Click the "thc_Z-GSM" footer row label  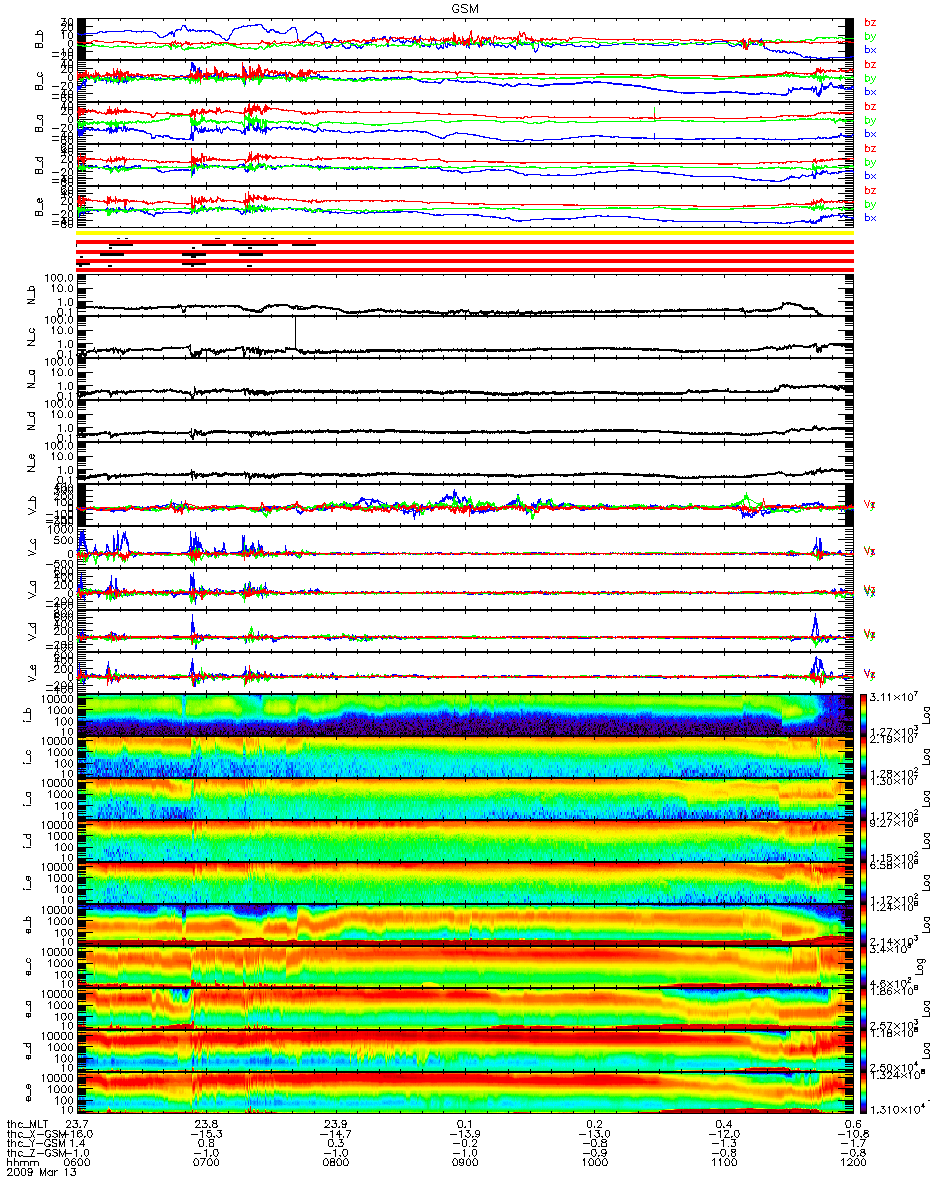click(36, 1155)
